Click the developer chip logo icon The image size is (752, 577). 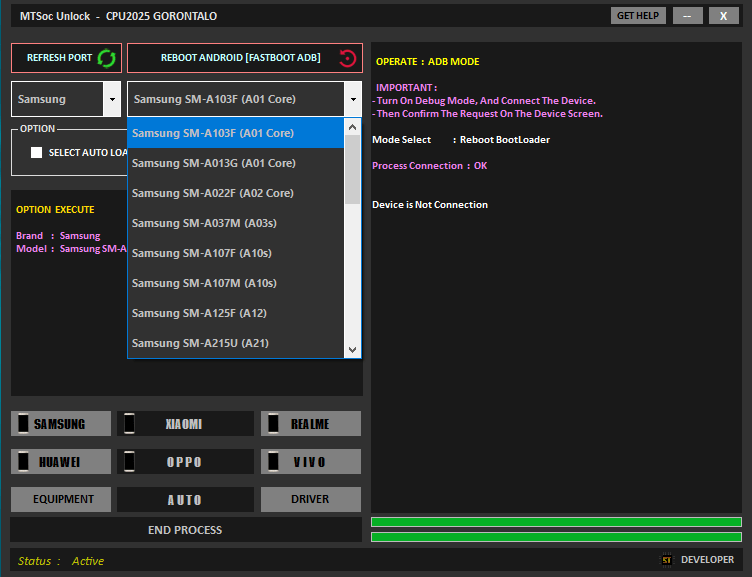click(667, 560)
